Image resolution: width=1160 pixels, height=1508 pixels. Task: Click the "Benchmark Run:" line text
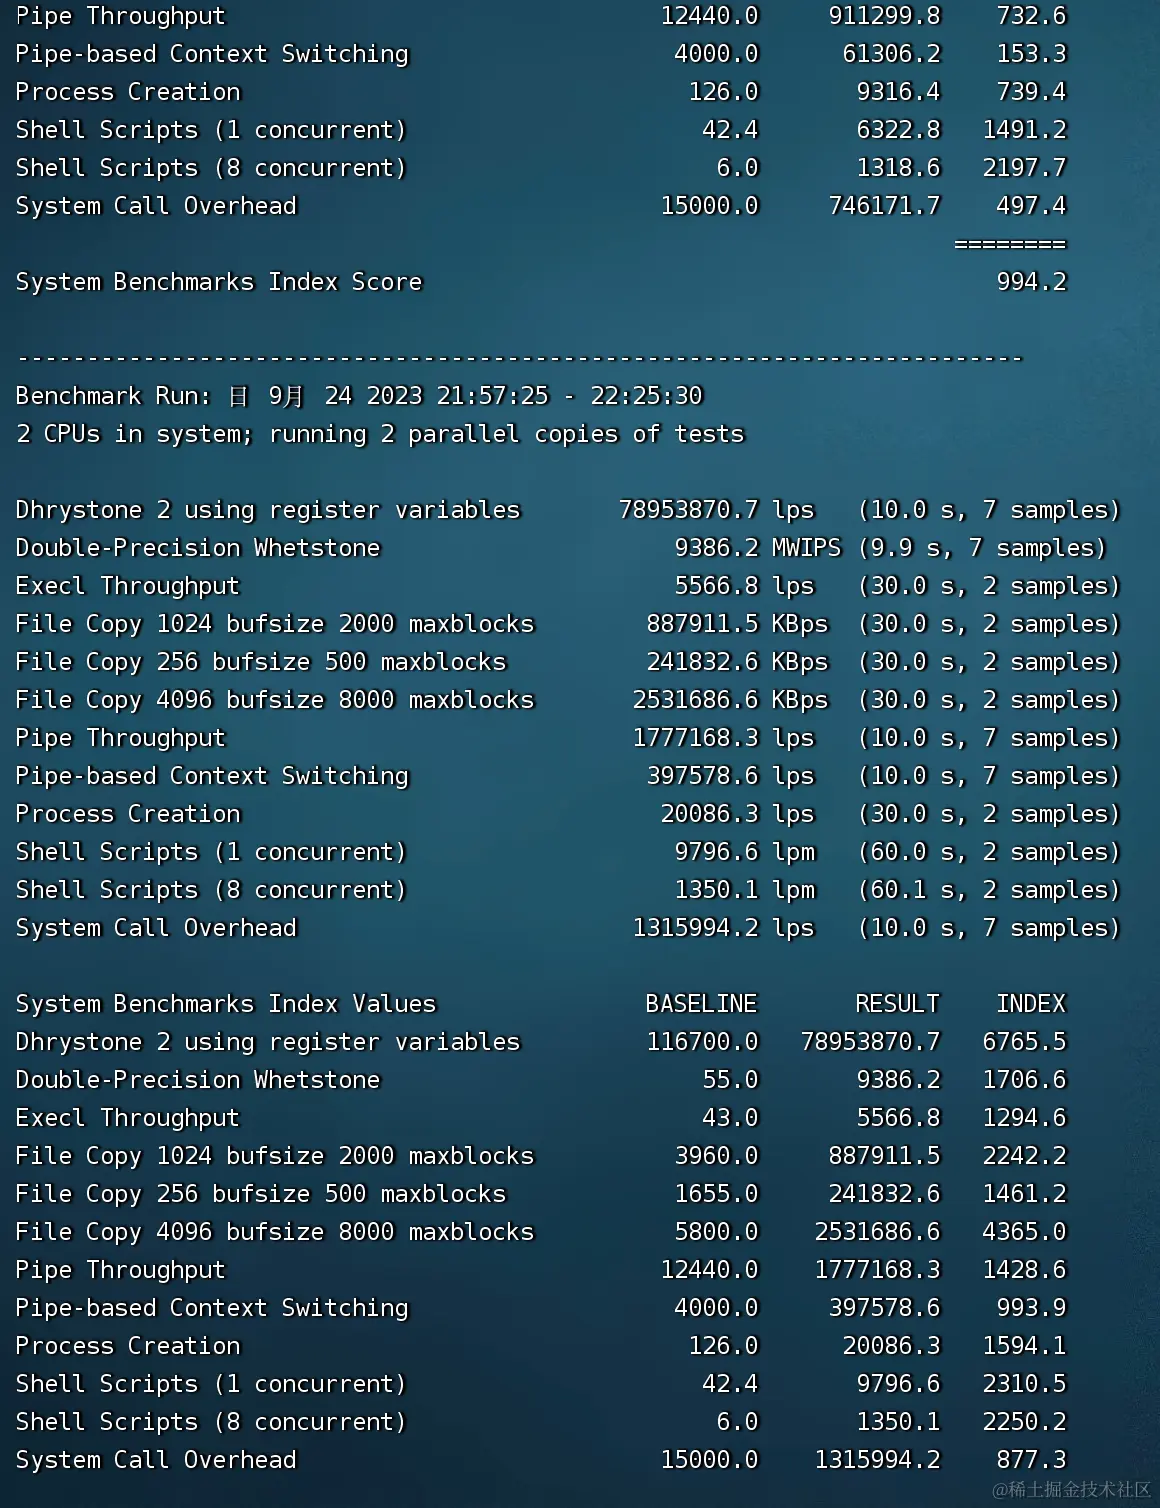click(359, 396)
